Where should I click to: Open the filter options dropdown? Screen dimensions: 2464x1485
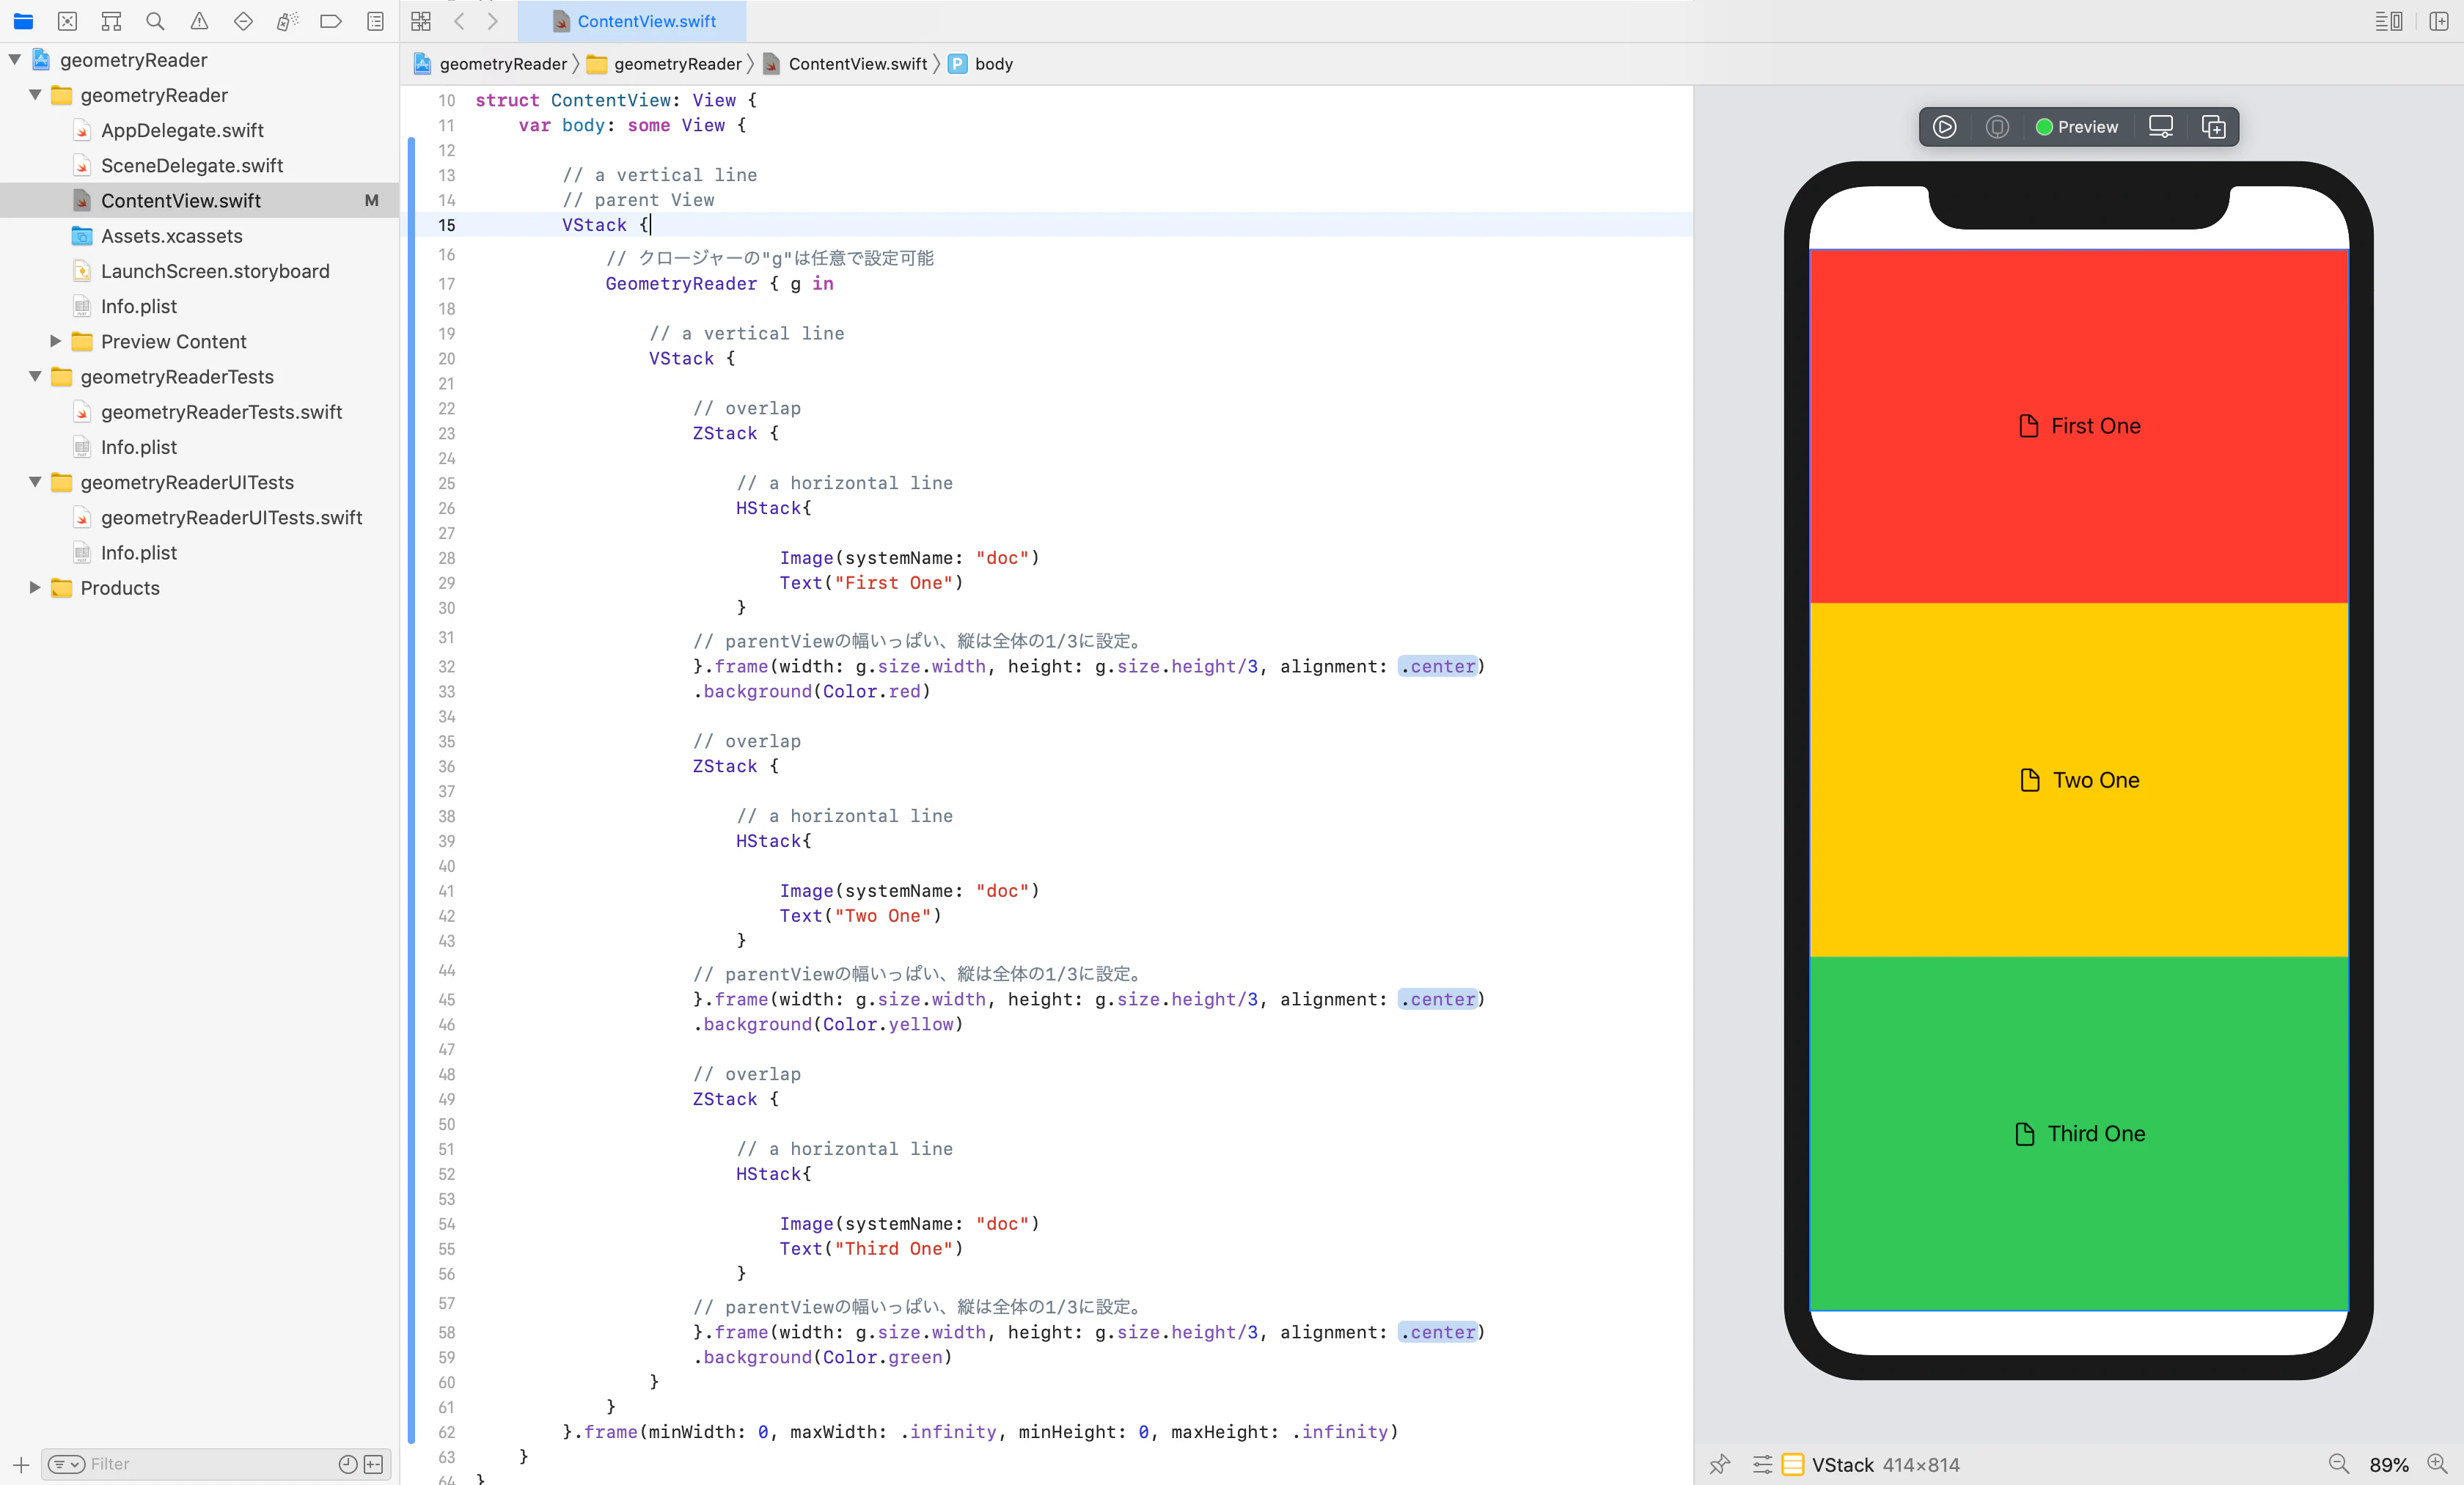(x=66, y=1464)
